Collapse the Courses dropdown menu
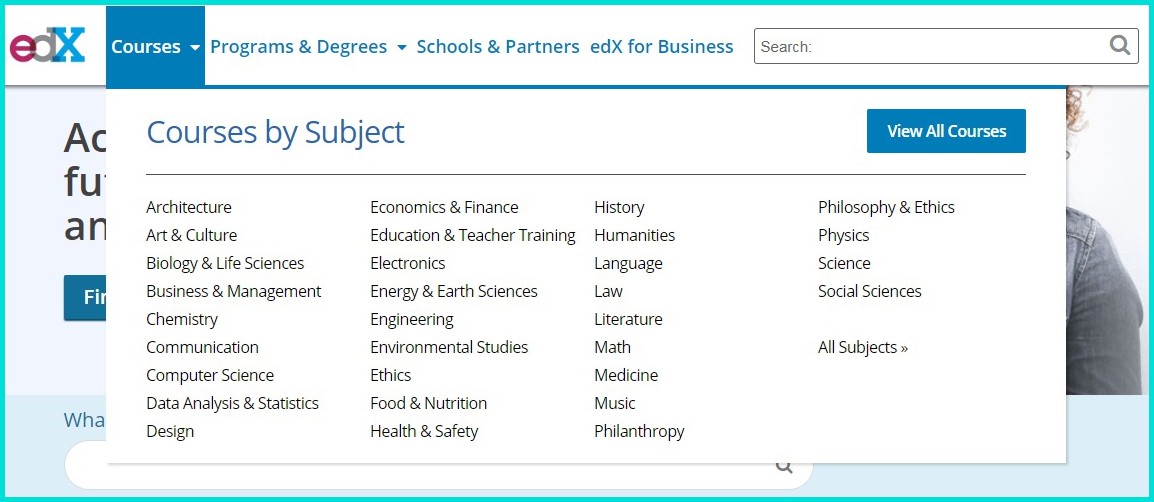This screenshot has height=502, width=1154. point(155,46)
